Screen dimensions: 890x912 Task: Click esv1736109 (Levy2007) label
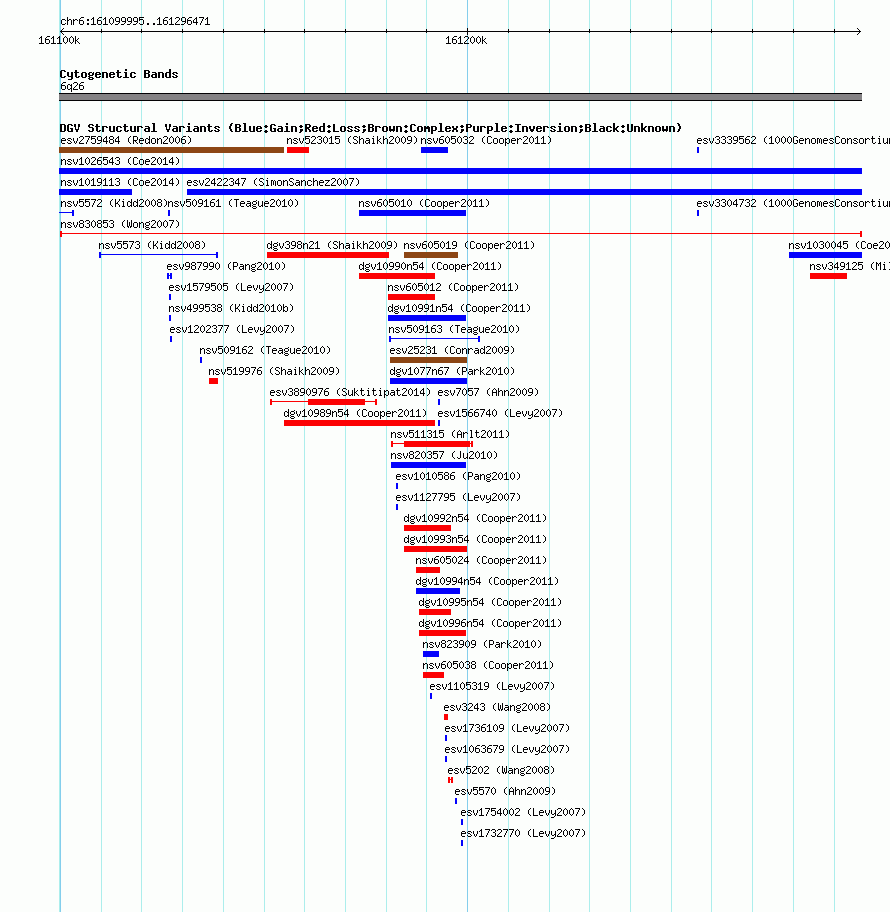(507, 726)
